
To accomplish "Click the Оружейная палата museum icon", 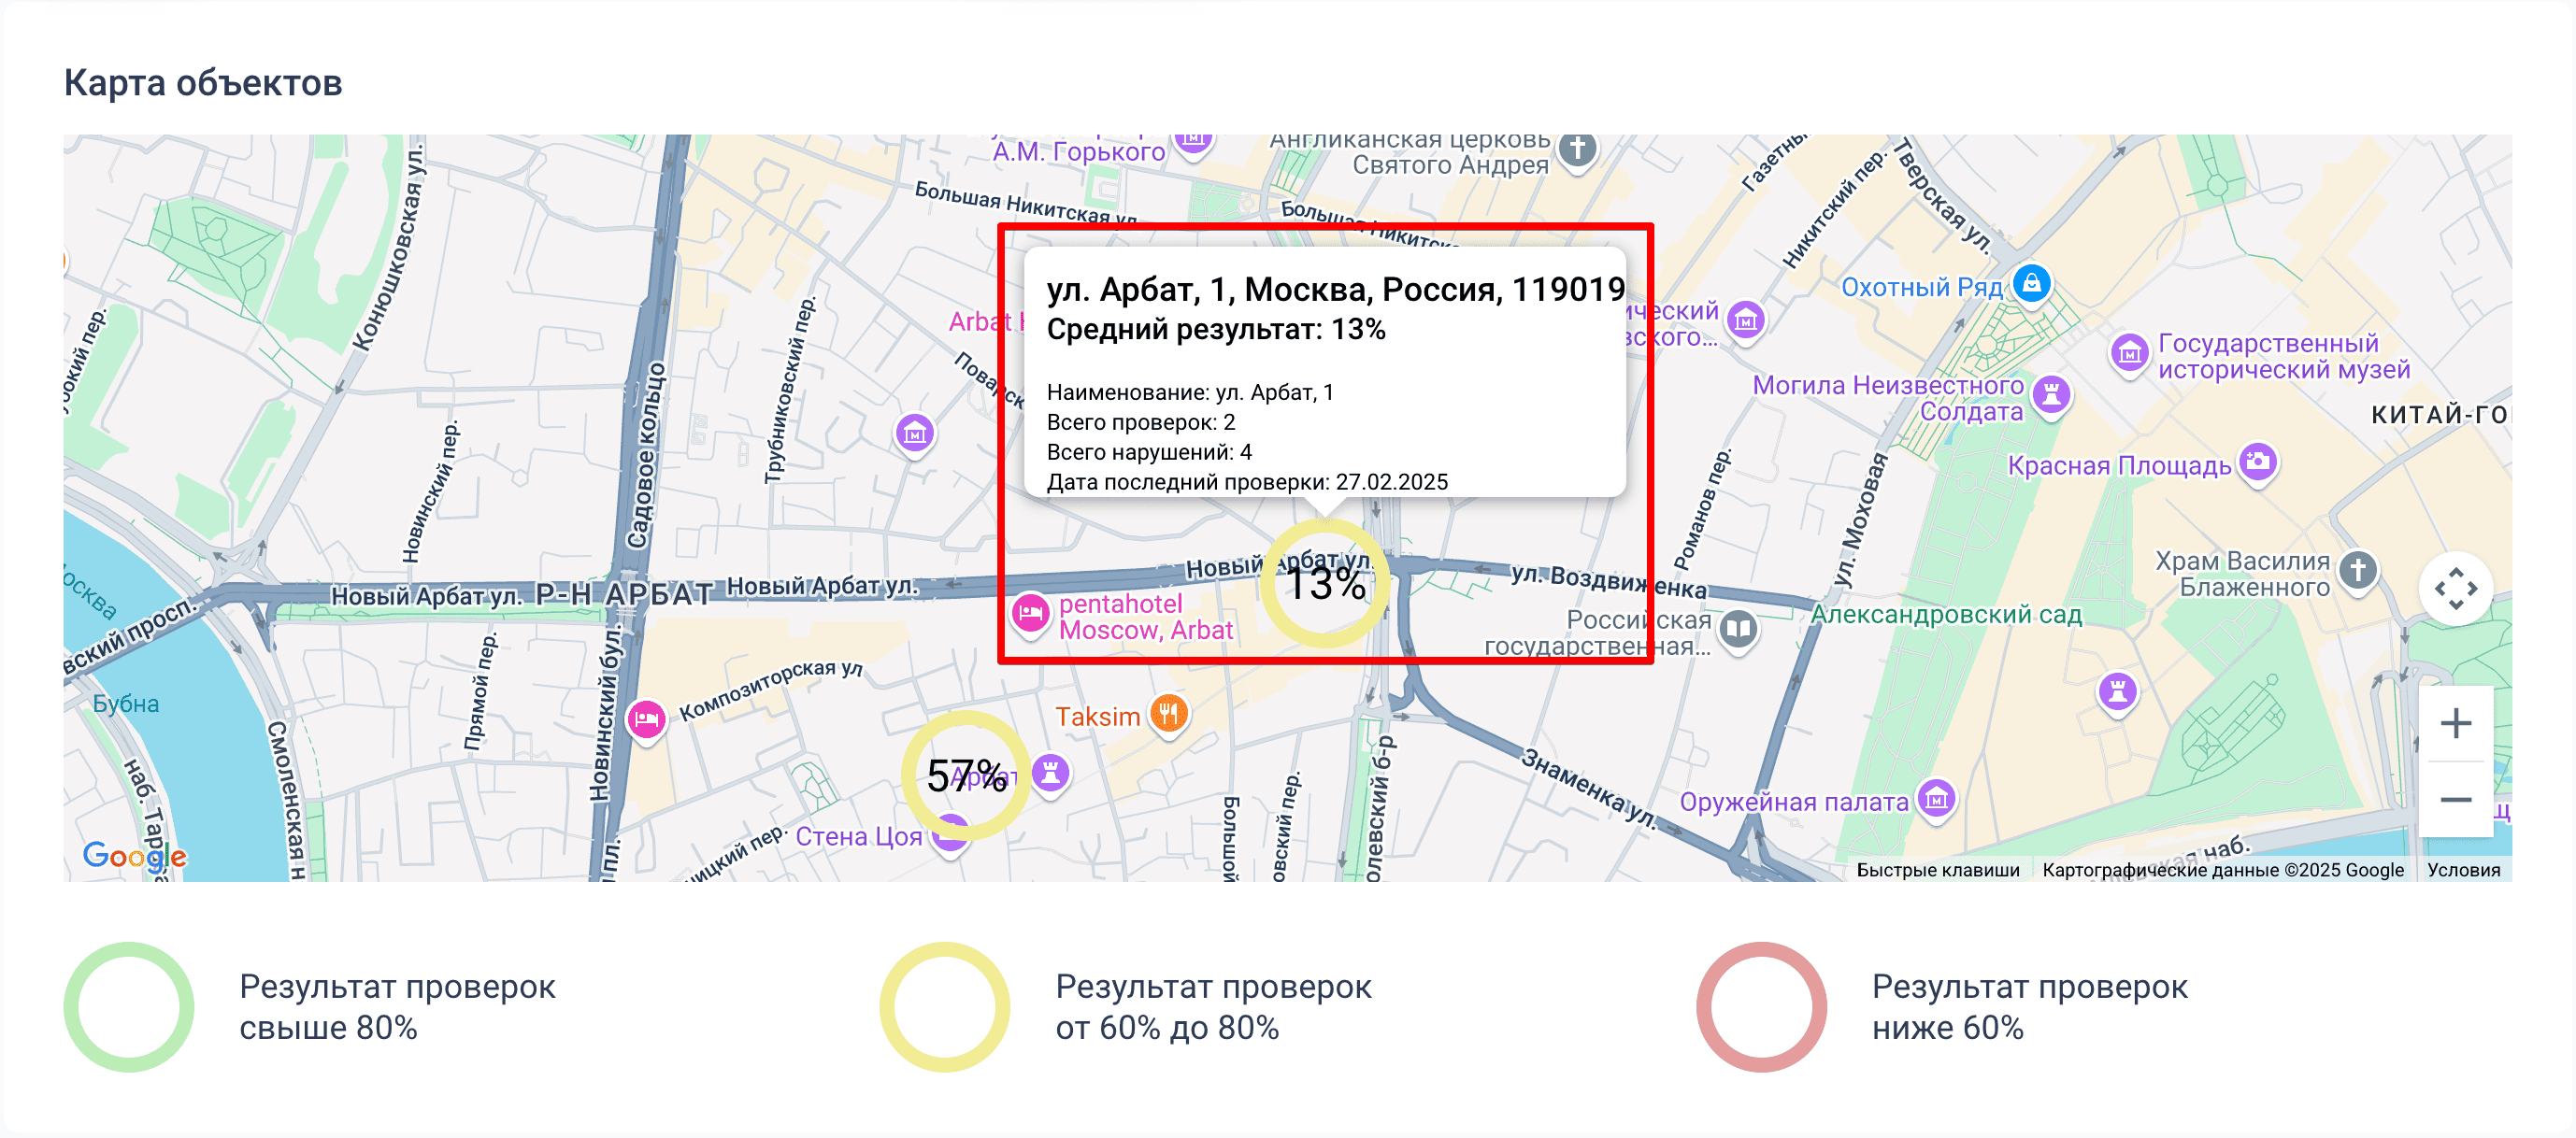I will click(x=1937, y=799).
